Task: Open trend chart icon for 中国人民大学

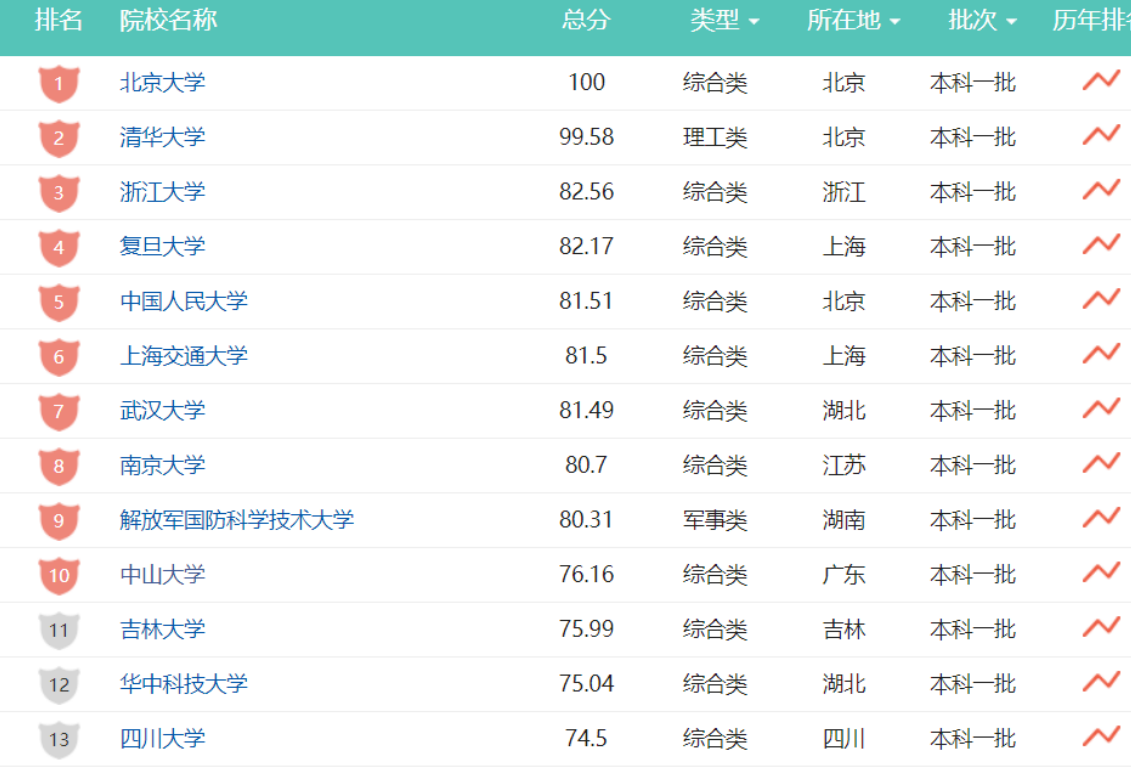Action: (1101, 298)
